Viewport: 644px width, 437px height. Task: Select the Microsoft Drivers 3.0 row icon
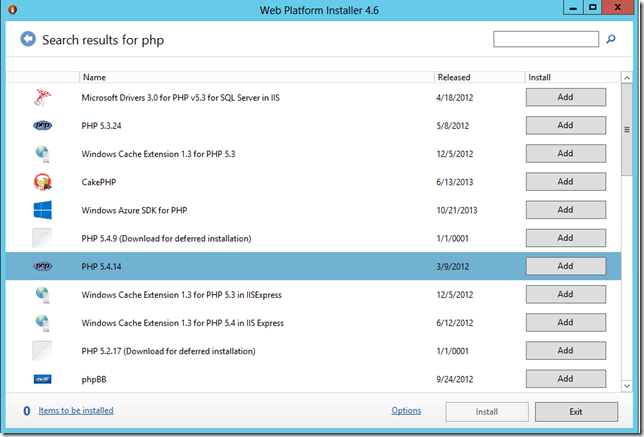pos(42,97)
